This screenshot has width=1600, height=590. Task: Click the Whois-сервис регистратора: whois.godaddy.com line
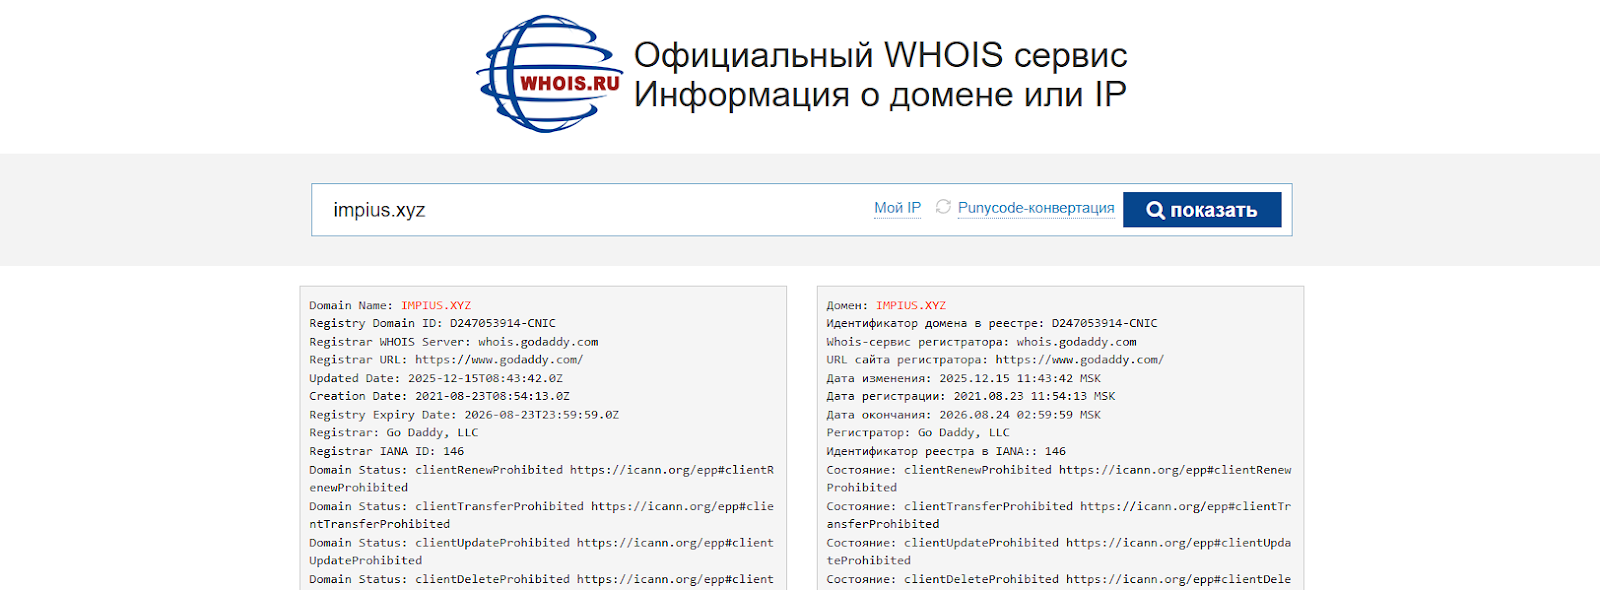tap(981, 342)
